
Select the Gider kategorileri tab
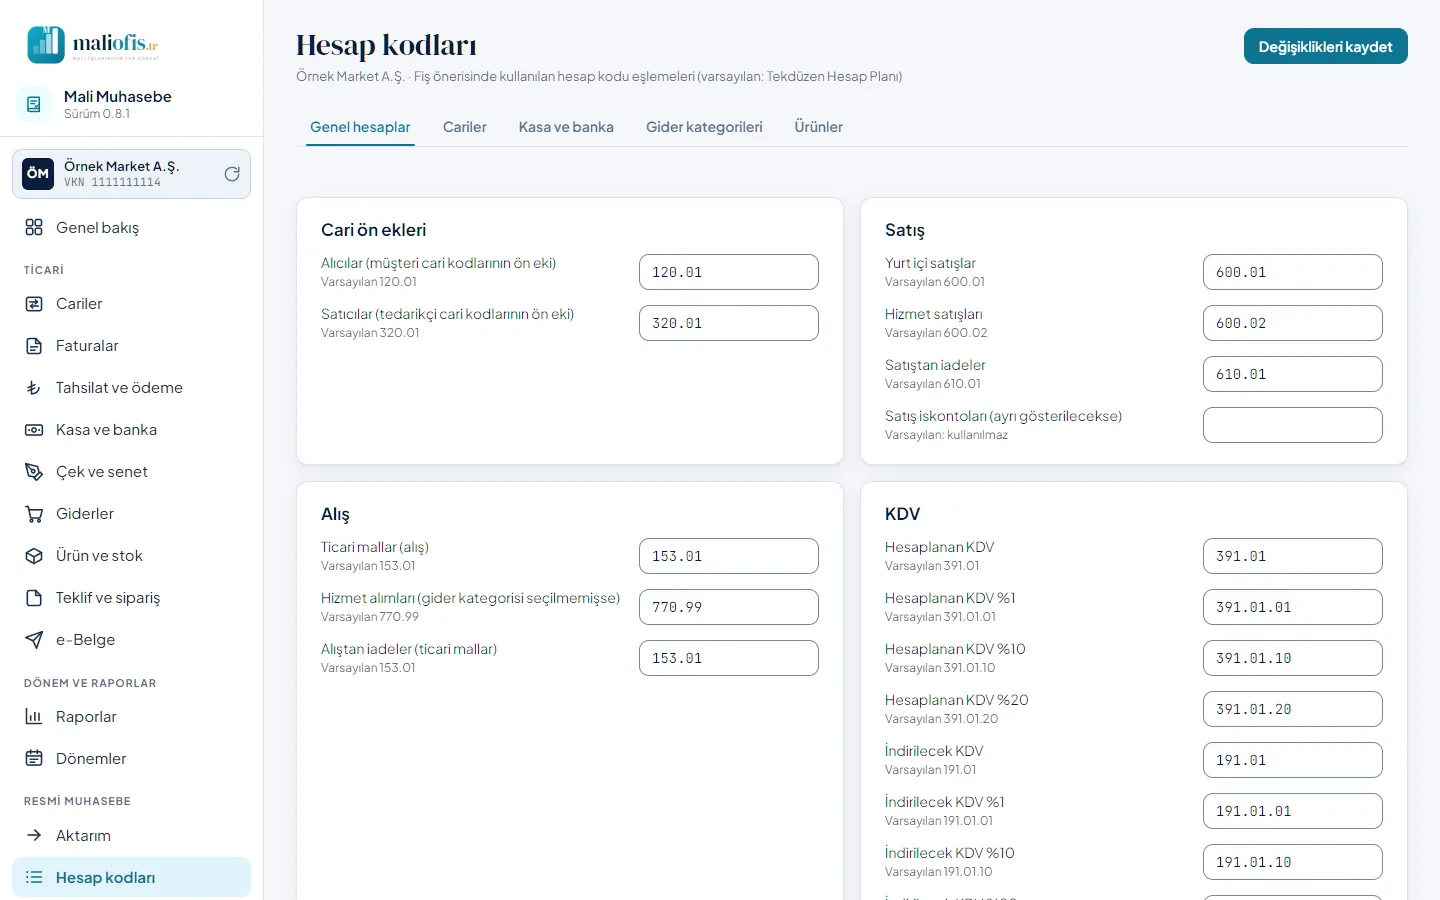tap(704, 127)
